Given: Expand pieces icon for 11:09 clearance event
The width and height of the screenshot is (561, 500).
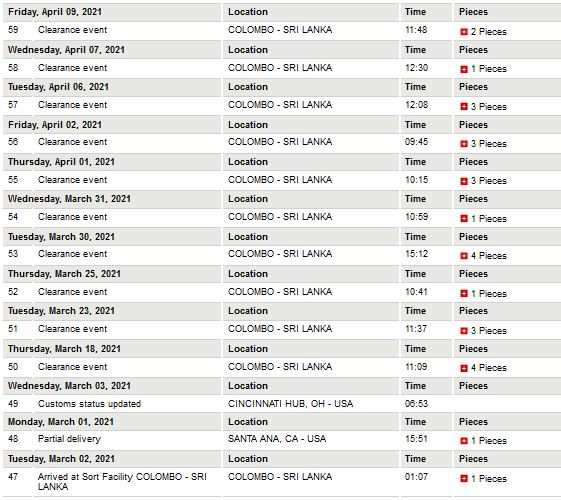Looking at the screenshot, I should (x=464, y=368).
